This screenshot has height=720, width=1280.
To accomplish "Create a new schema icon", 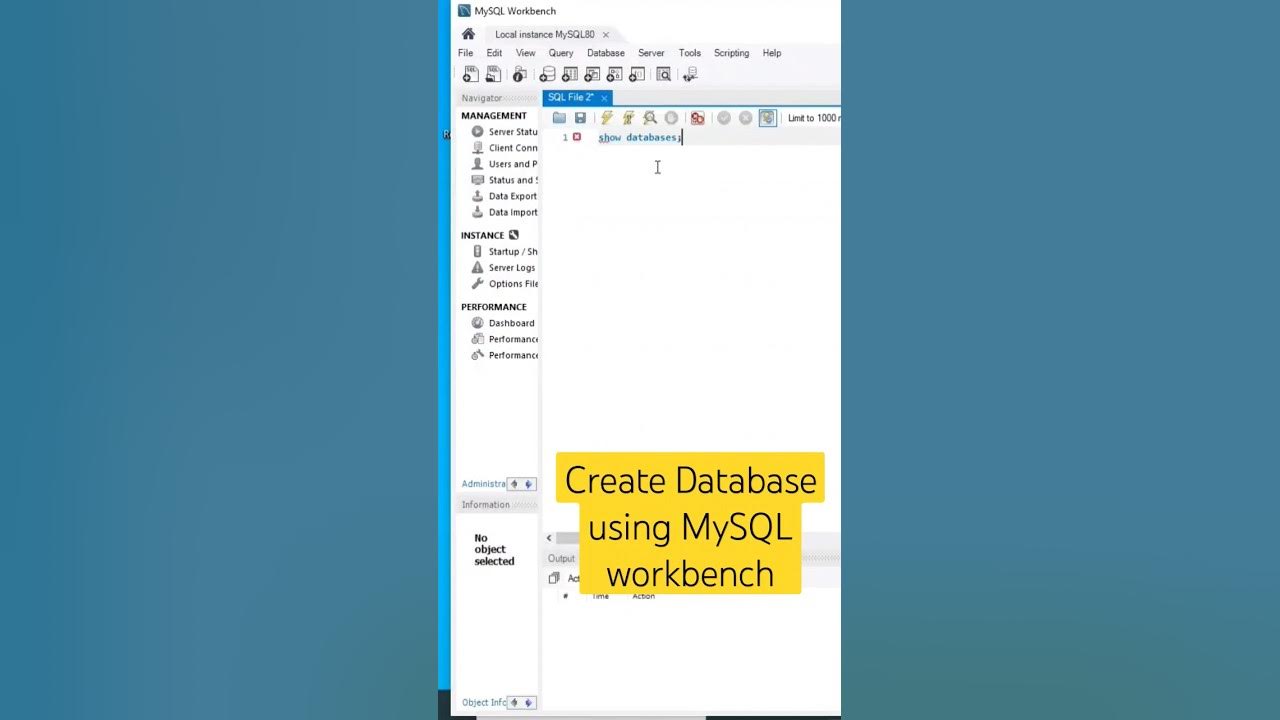I will (547, 75).
